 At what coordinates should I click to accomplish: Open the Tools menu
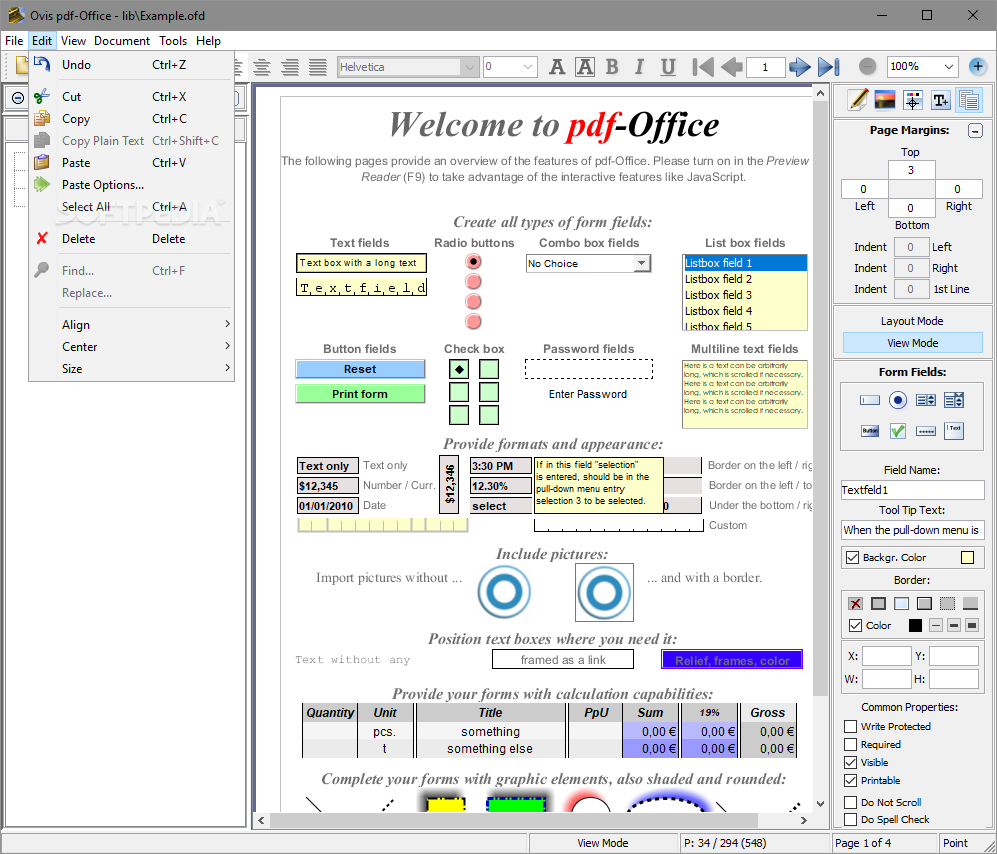[172, 41]
